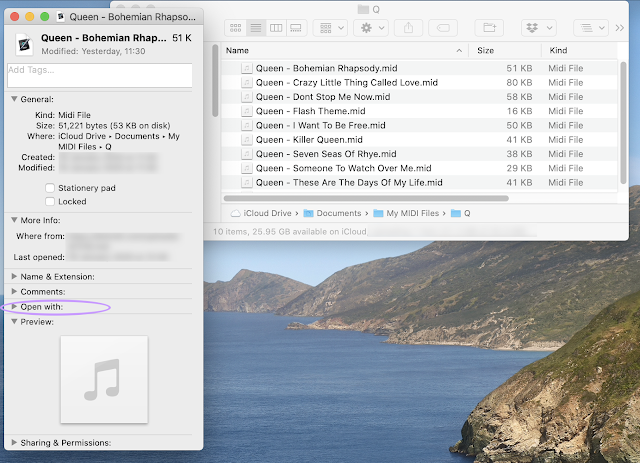Click the midi icon beside Flash Theme
640x463 pixels.
tap(246, 111)
